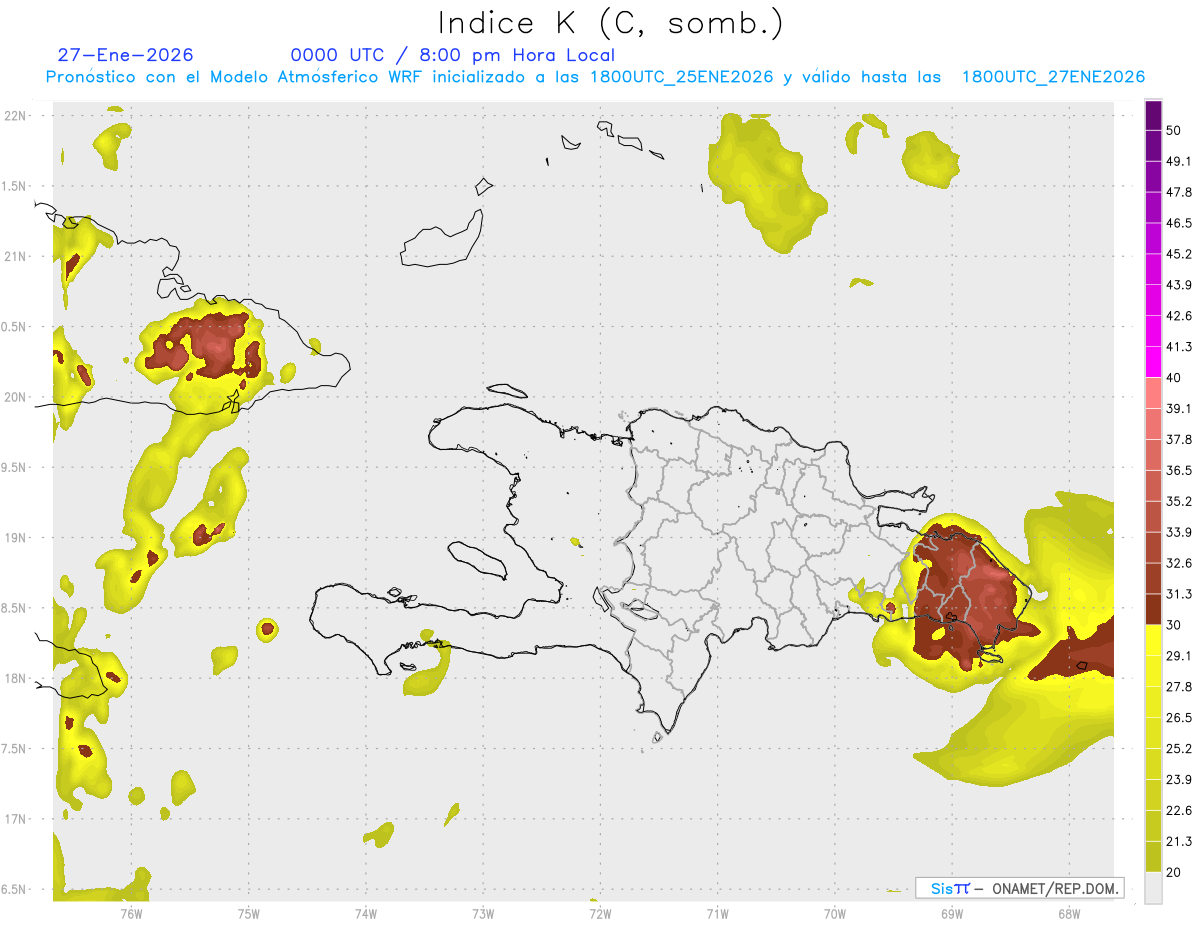1200x927 pixels.
Task: Click the colorbar value '31.3'
Action: [x=1179, y=594]
